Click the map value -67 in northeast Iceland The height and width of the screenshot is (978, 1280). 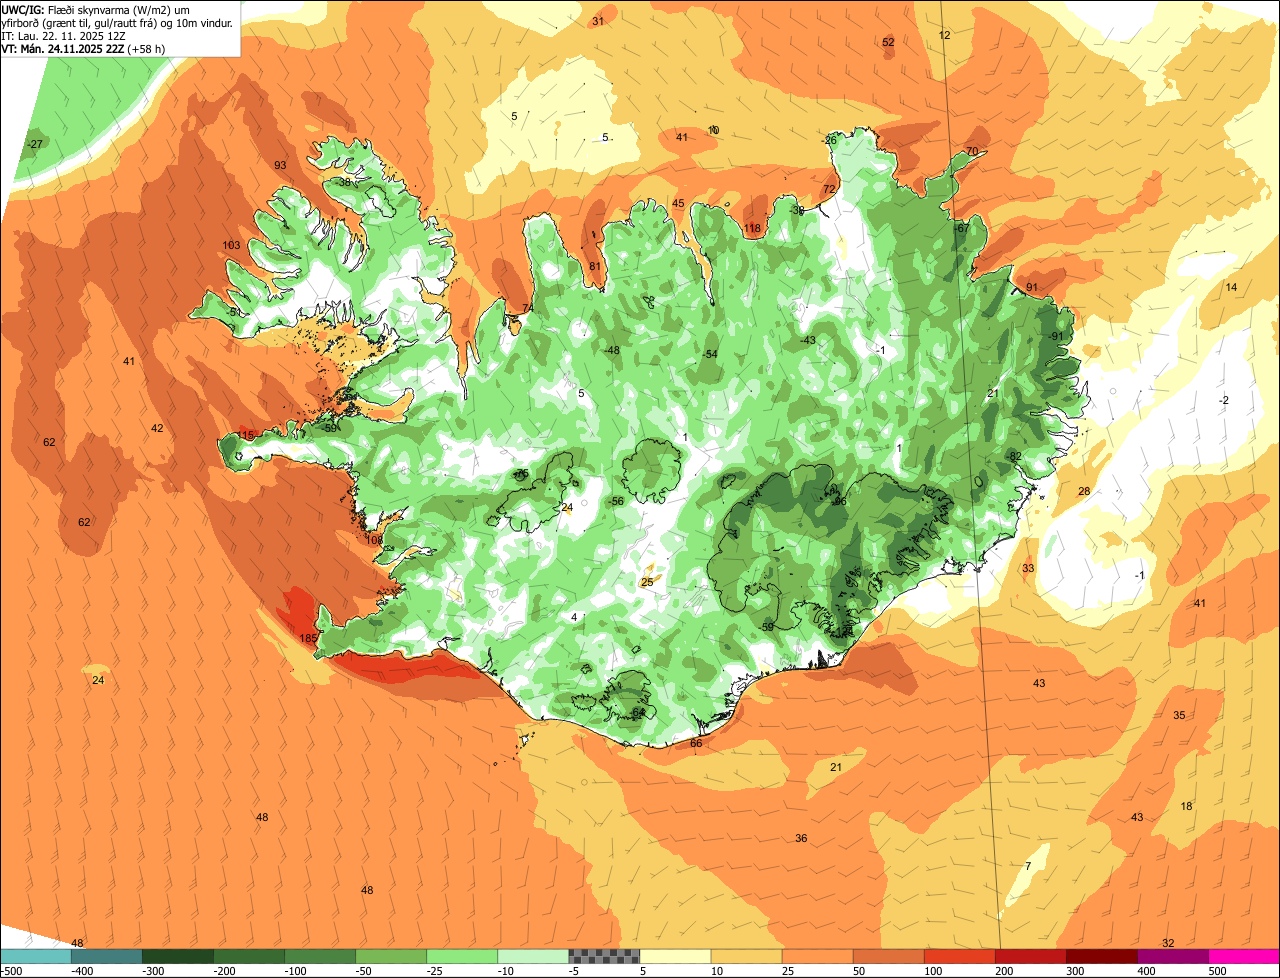pos(962,228)
